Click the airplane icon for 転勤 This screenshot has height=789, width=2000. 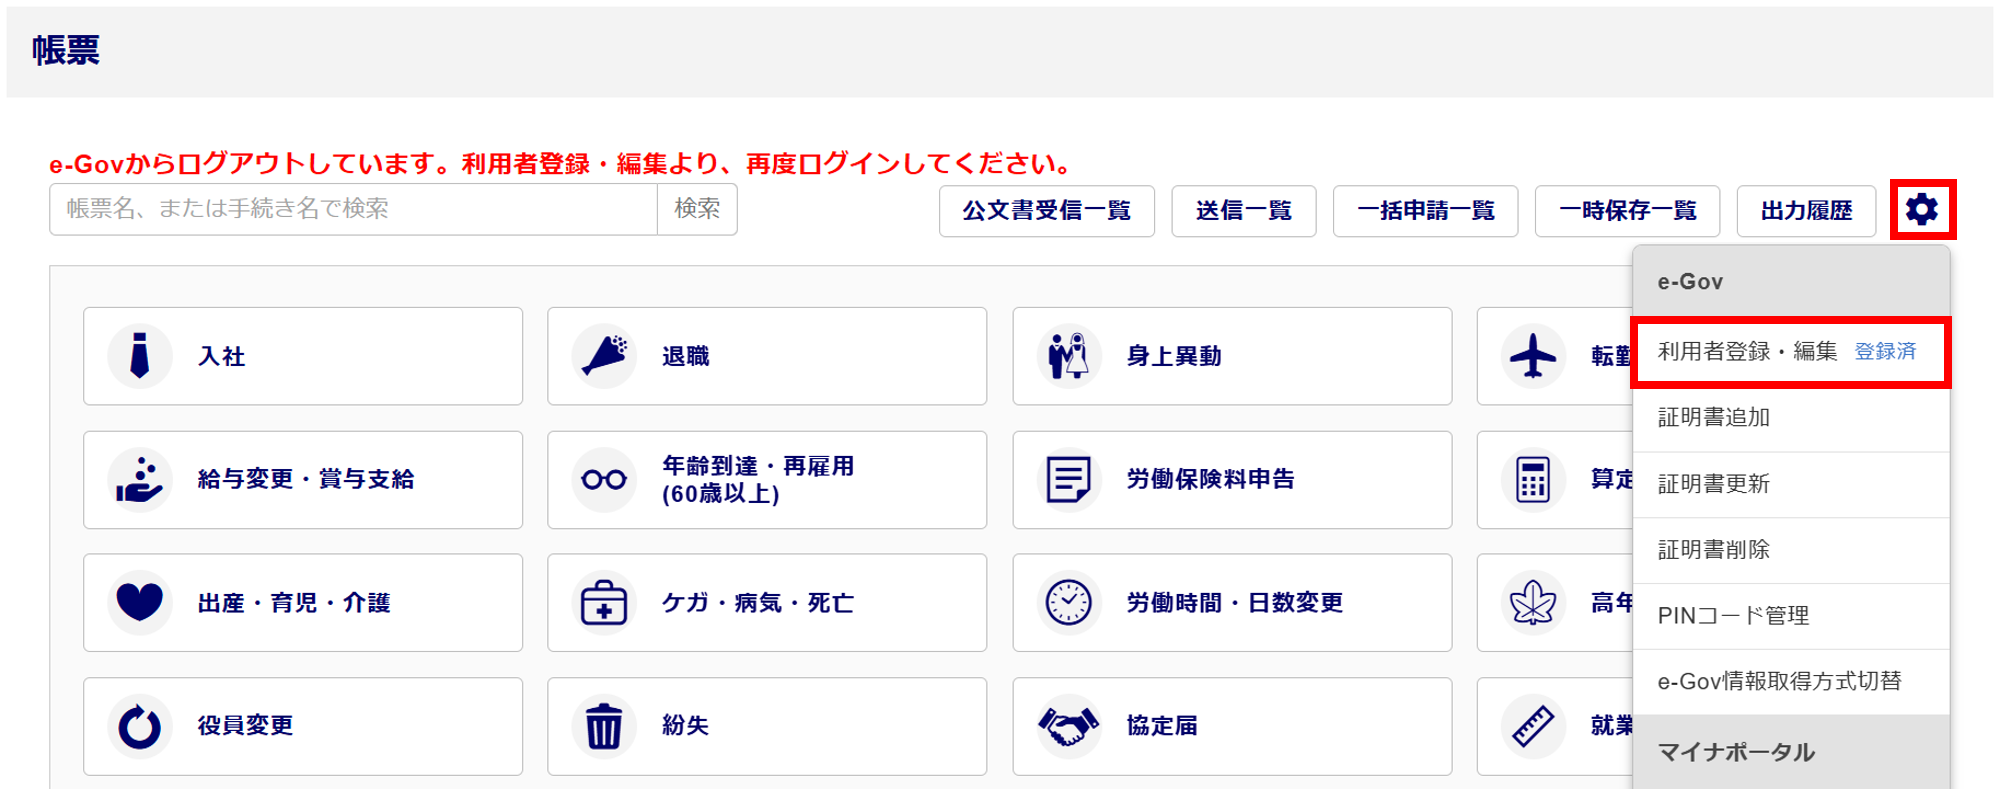click(x=1532, y=356)
